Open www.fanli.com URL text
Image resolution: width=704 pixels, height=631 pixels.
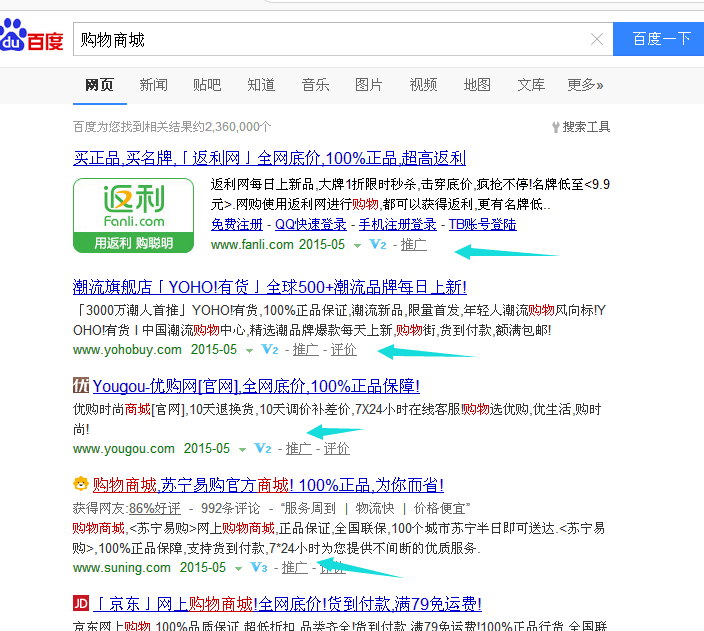coord(252,245)
